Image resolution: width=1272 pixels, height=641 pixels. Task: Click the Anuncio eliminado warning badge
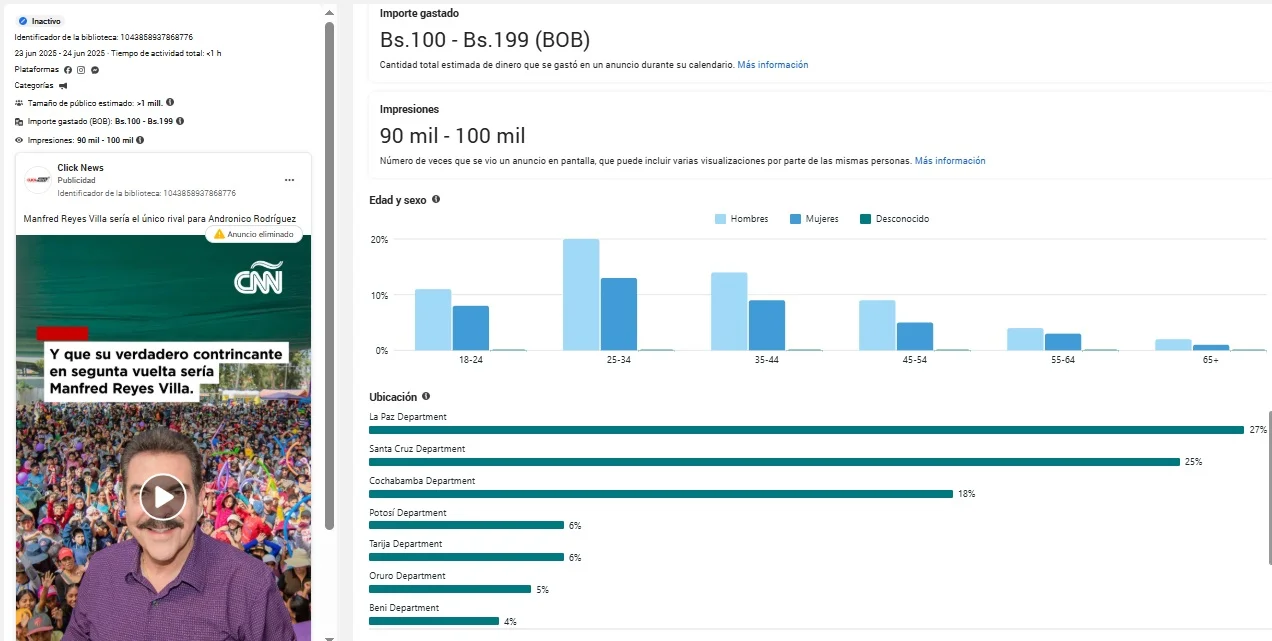pyautogui.click(x=253, y=234)
